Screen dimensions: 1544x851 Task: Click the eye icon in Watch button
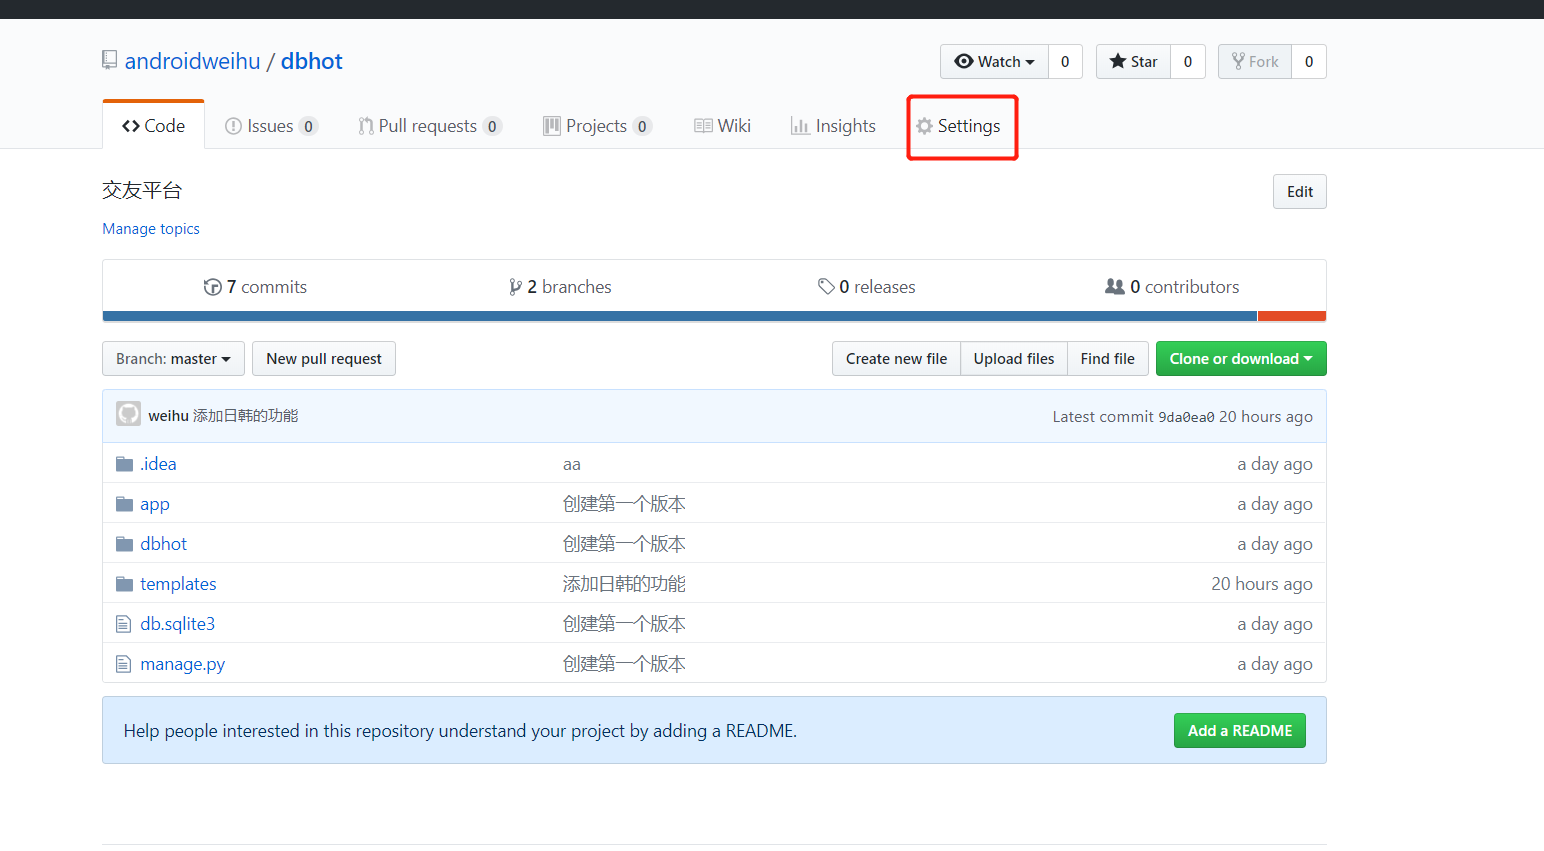pyautogui.click(x=964, y=61)
